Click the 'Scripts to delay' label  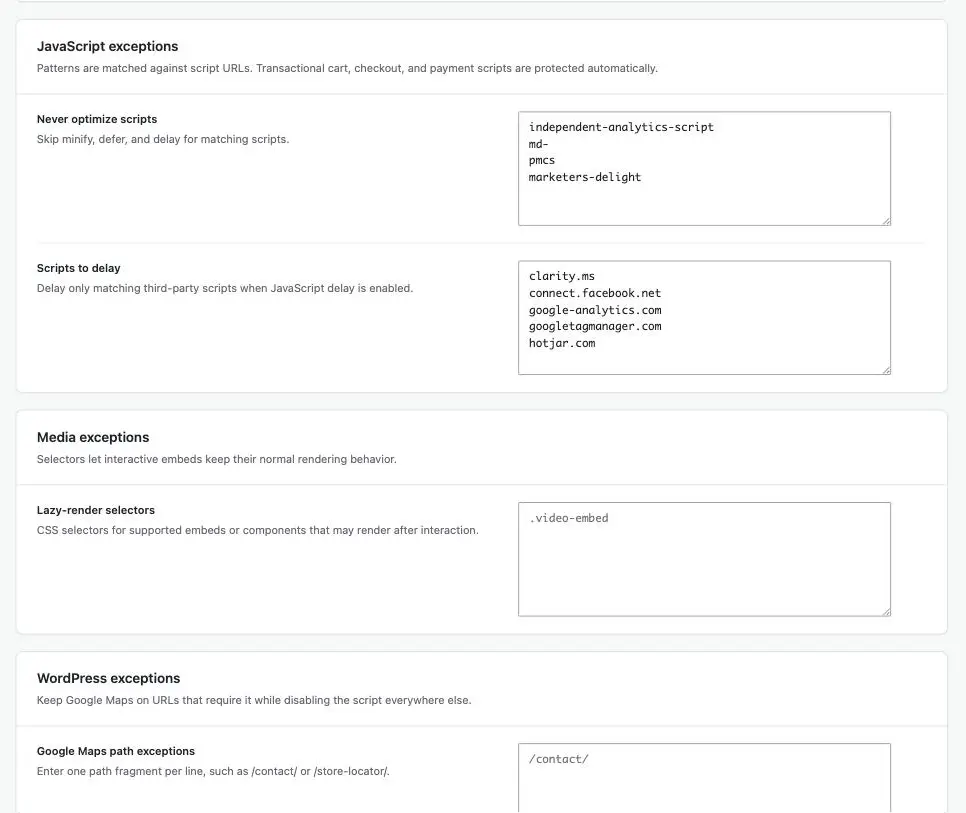pyautogui.click(x=78, y=268)
